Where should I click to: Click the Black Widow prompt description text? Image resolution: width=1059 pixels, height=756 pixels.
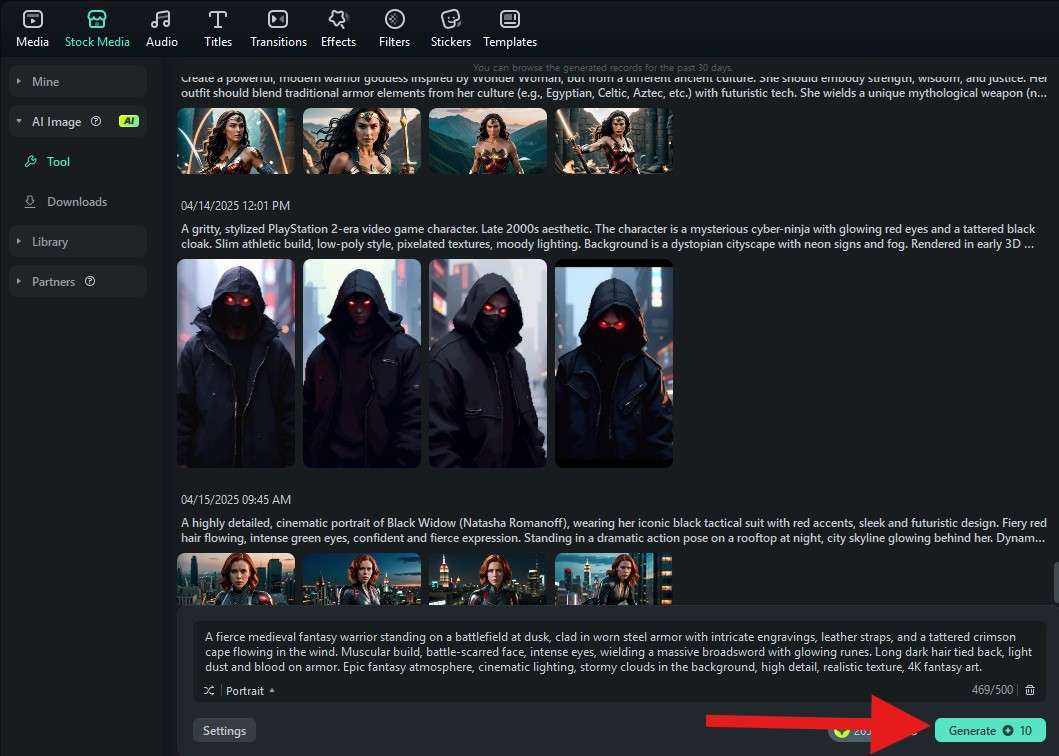613,530
